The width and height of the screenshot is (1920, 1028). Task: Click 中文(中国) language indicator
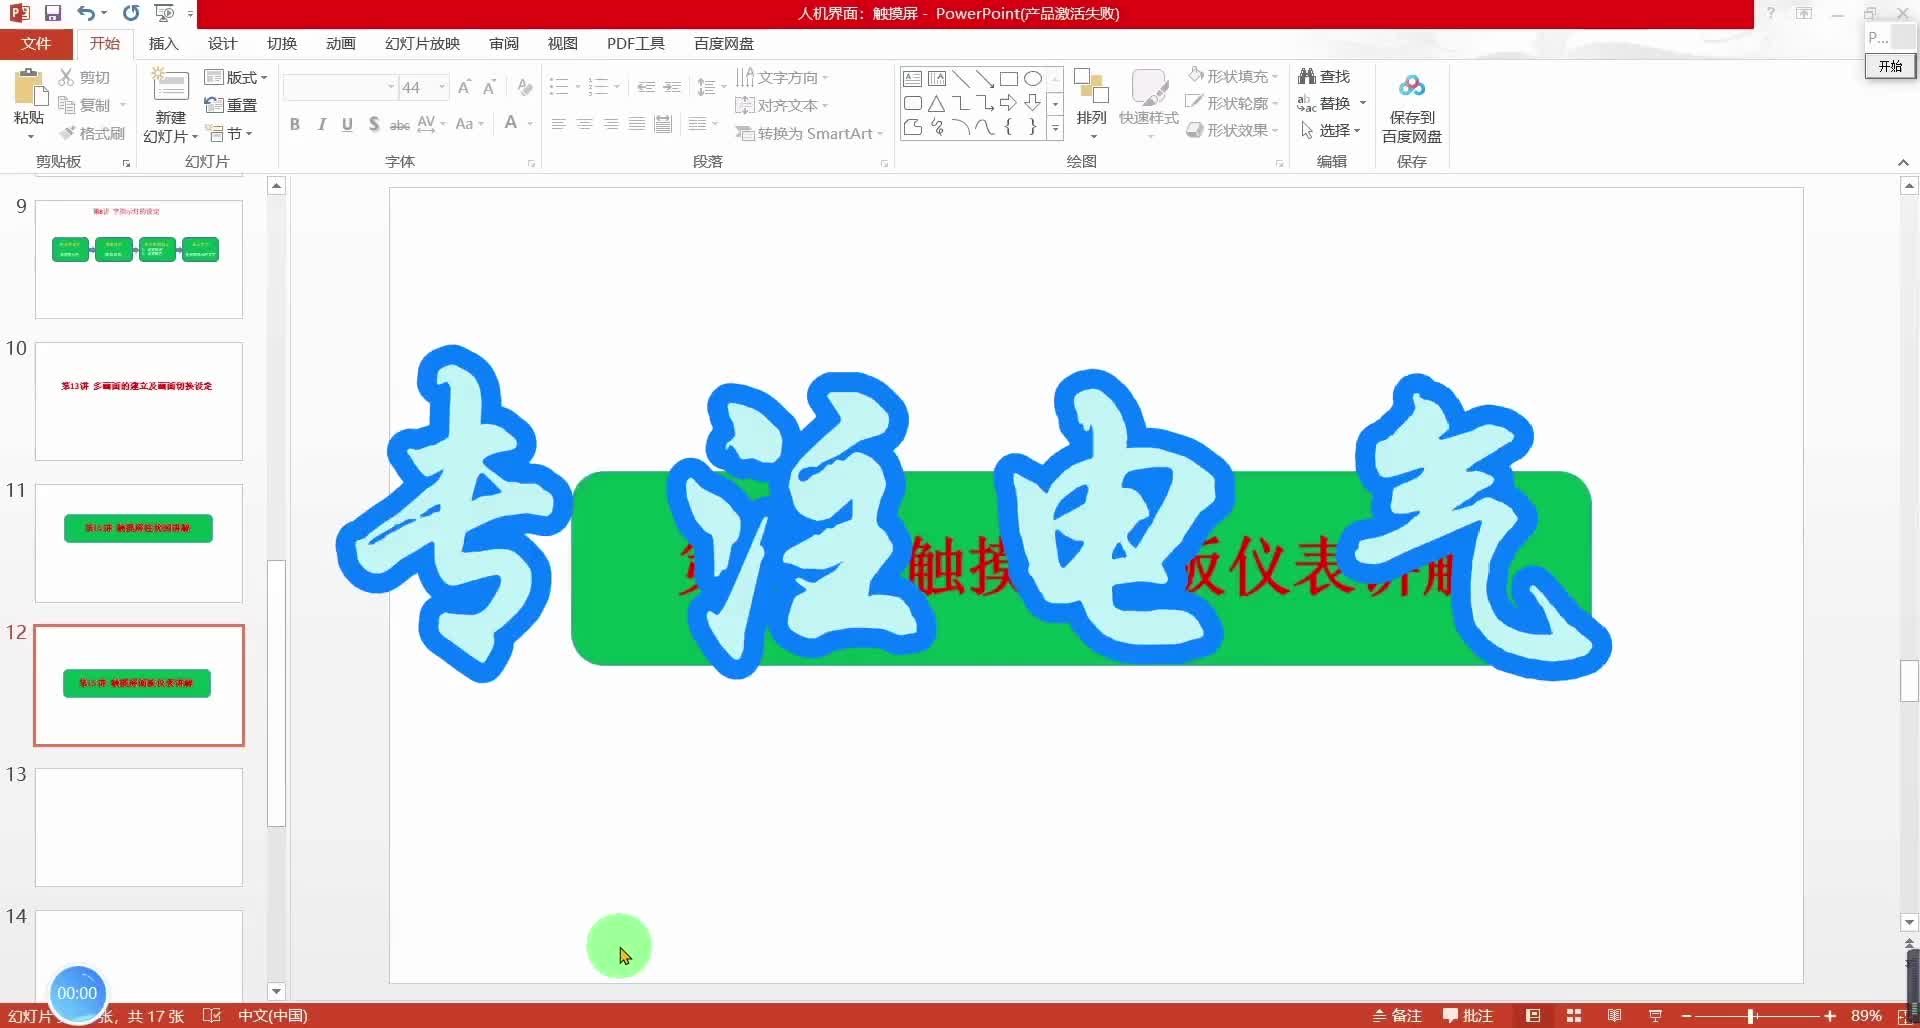pos(272,1016)
